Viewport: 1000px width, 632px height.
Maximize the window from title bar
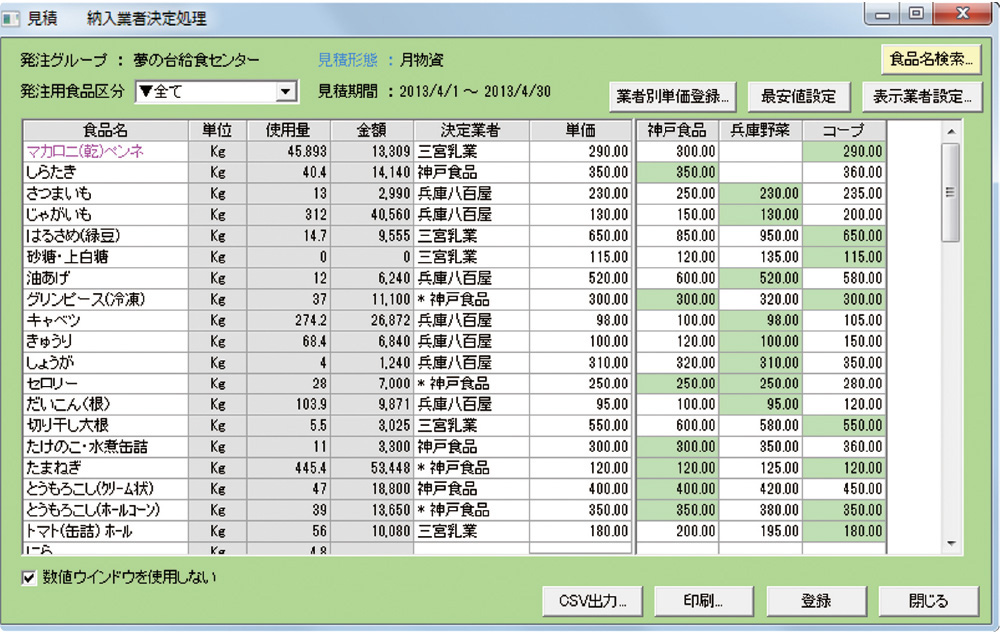coord(915,15)
